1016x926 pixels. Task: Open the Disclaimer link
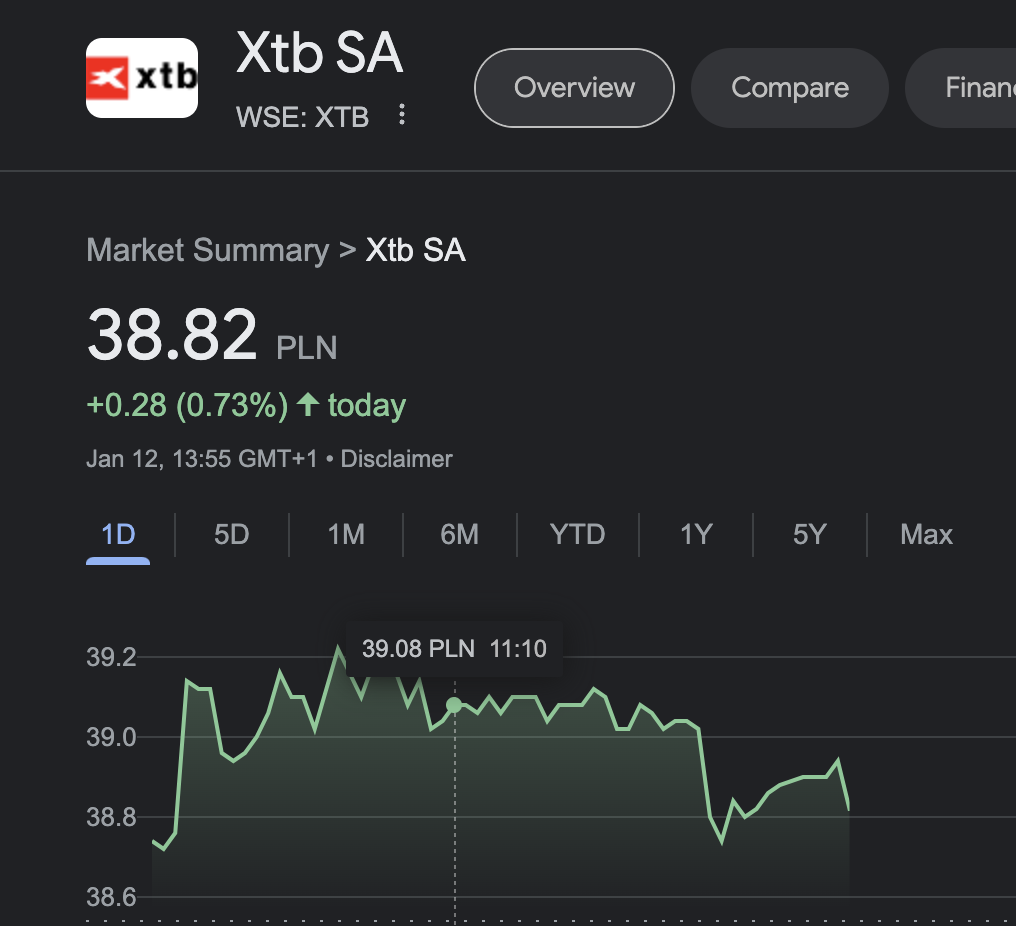point(397,459)
